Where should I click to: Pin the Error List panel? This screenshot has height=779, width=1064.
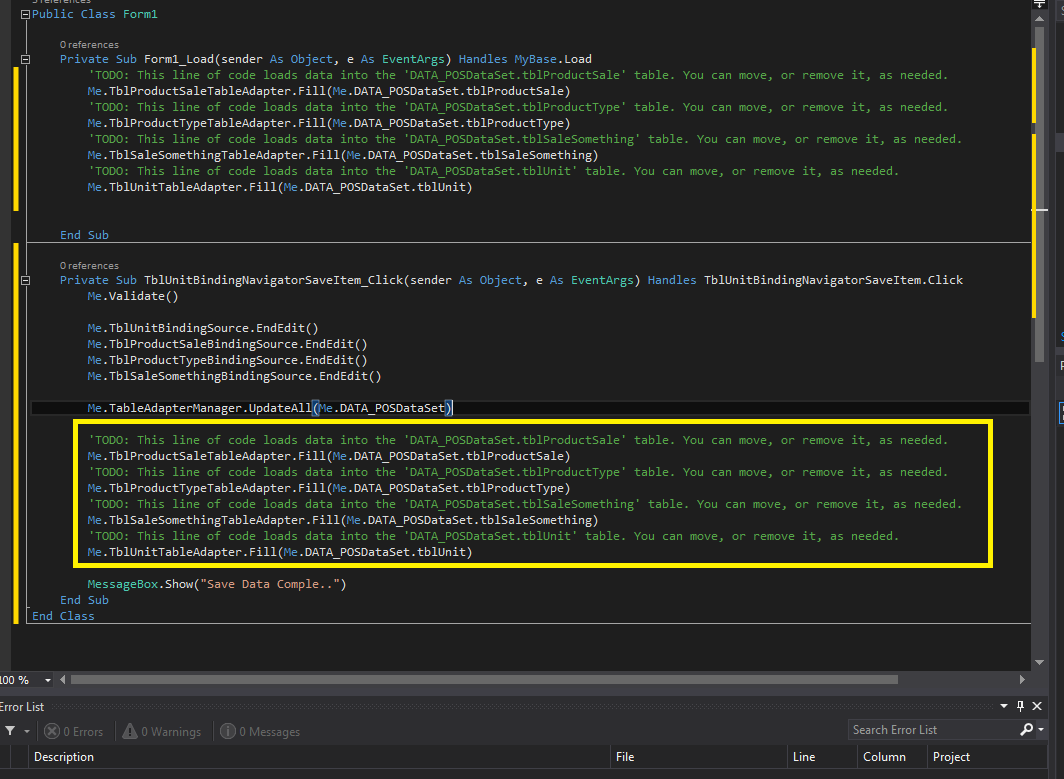(1020, 707)
